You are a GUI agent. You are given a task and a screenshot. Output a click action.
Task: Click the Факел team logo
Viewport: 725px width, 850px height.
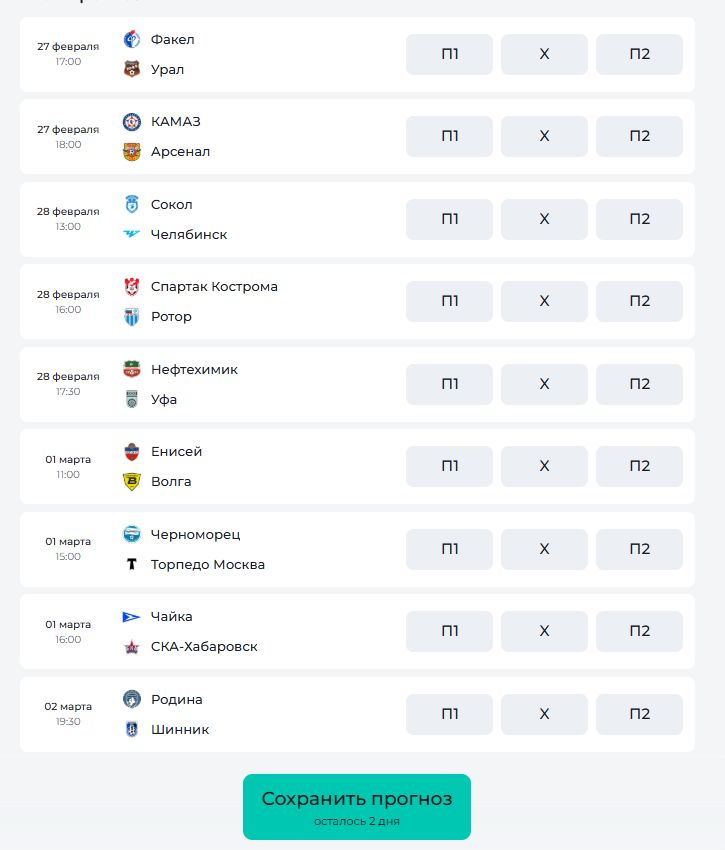[x=132, y=40]
